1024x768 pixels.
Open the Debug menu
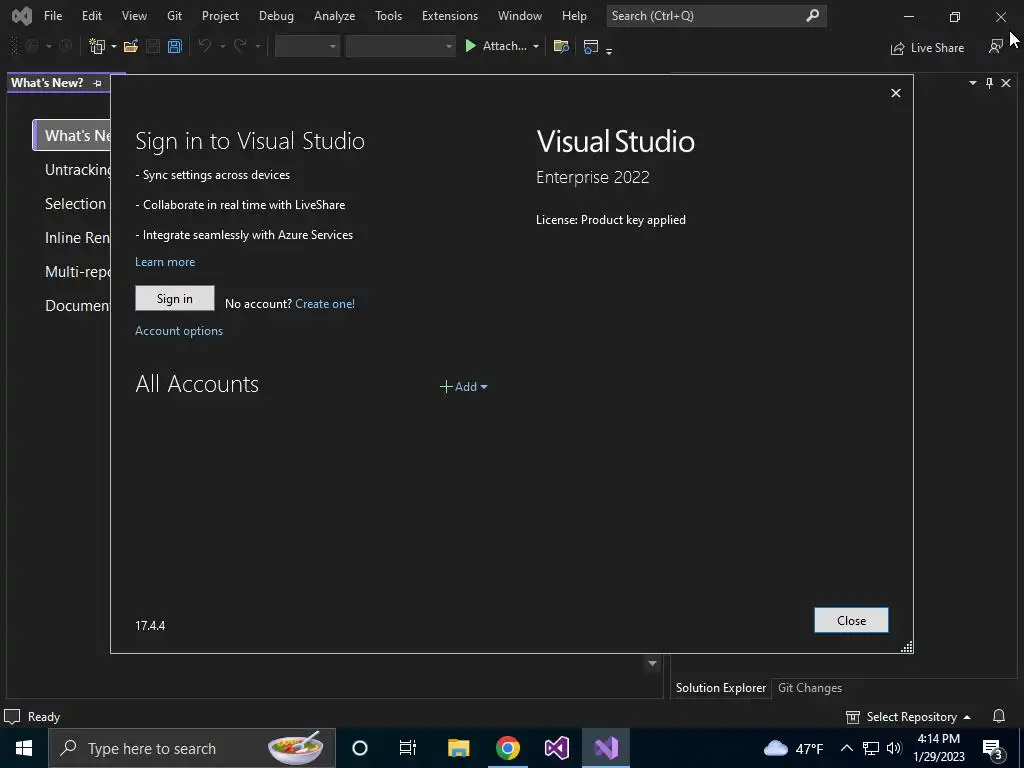[276, 16]
